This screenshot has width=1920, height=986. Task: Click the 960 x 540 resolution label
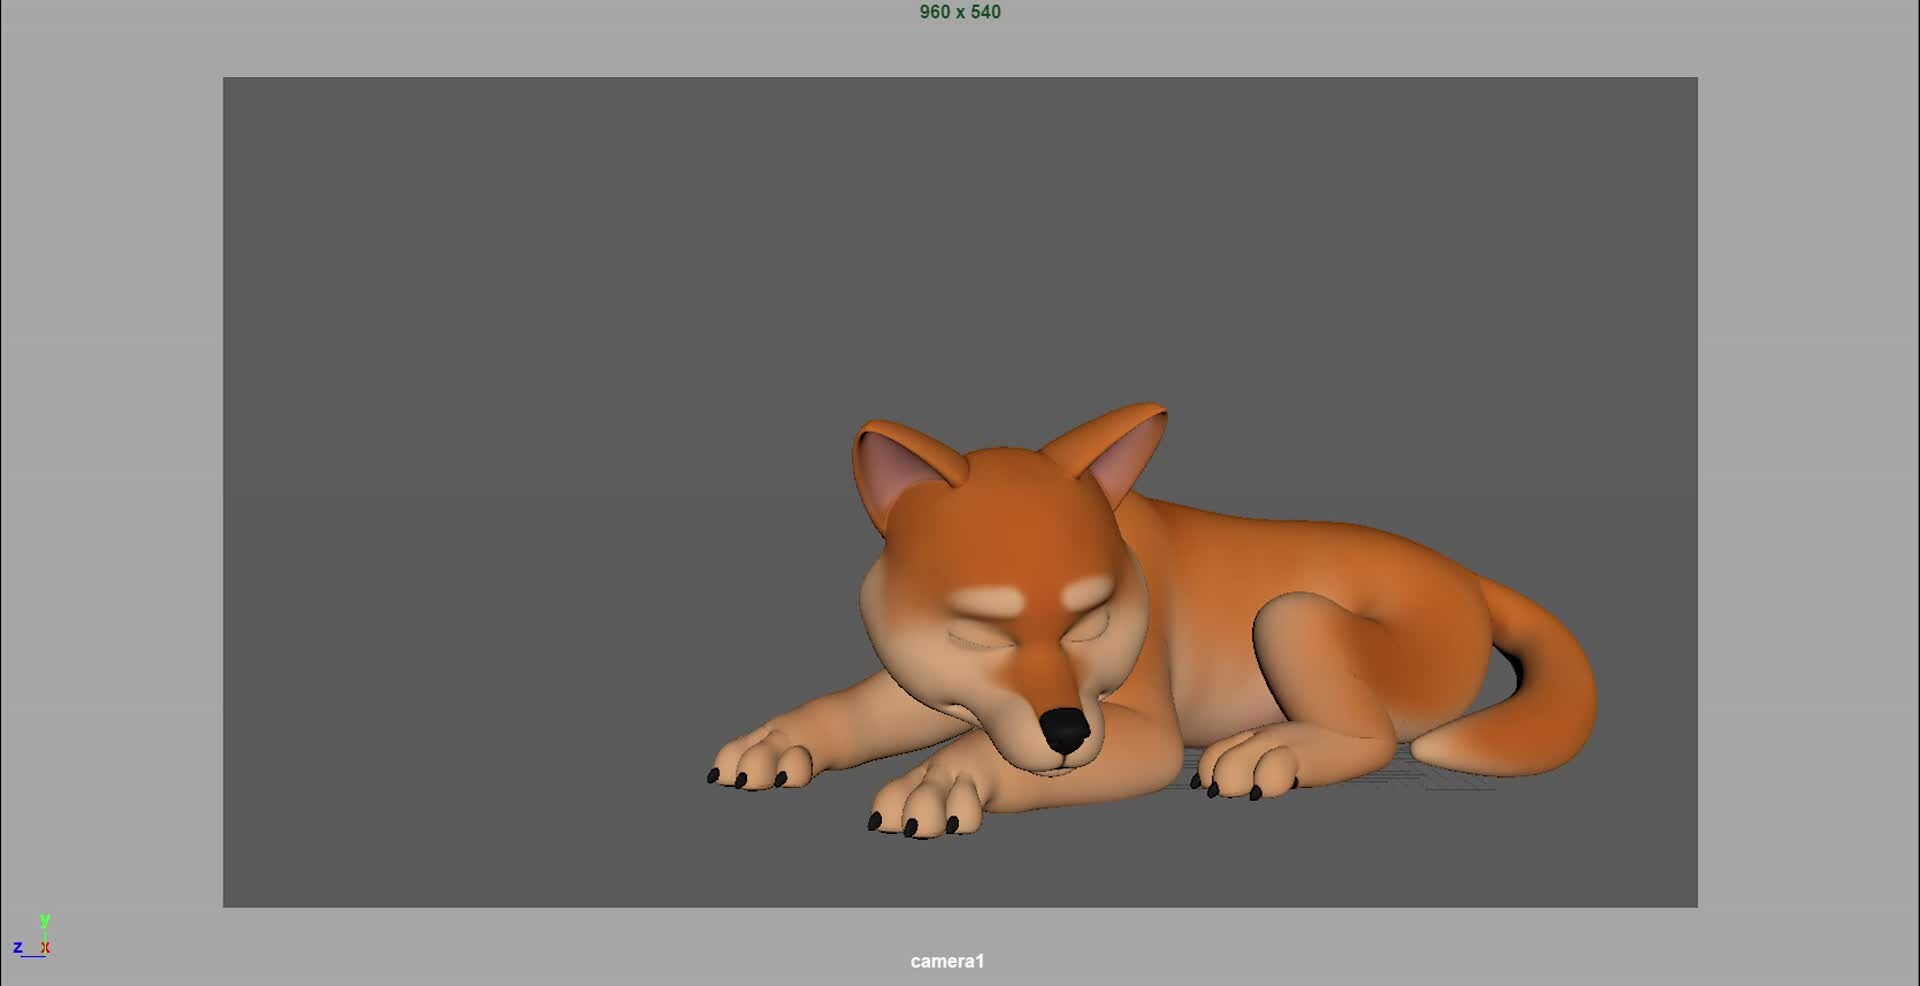(958, 12)
